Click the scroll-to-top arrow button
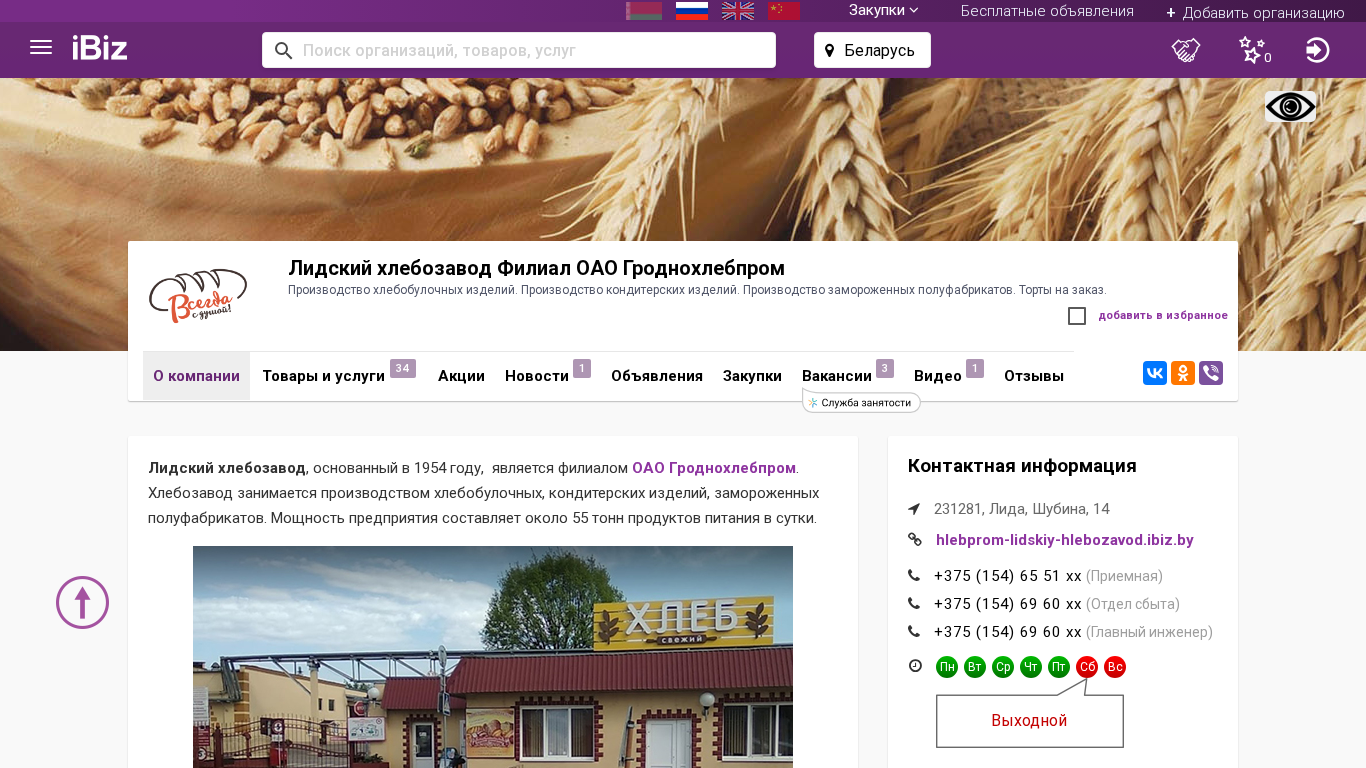The height and width of the screenshot is (768, 1366). coord(82,602)
